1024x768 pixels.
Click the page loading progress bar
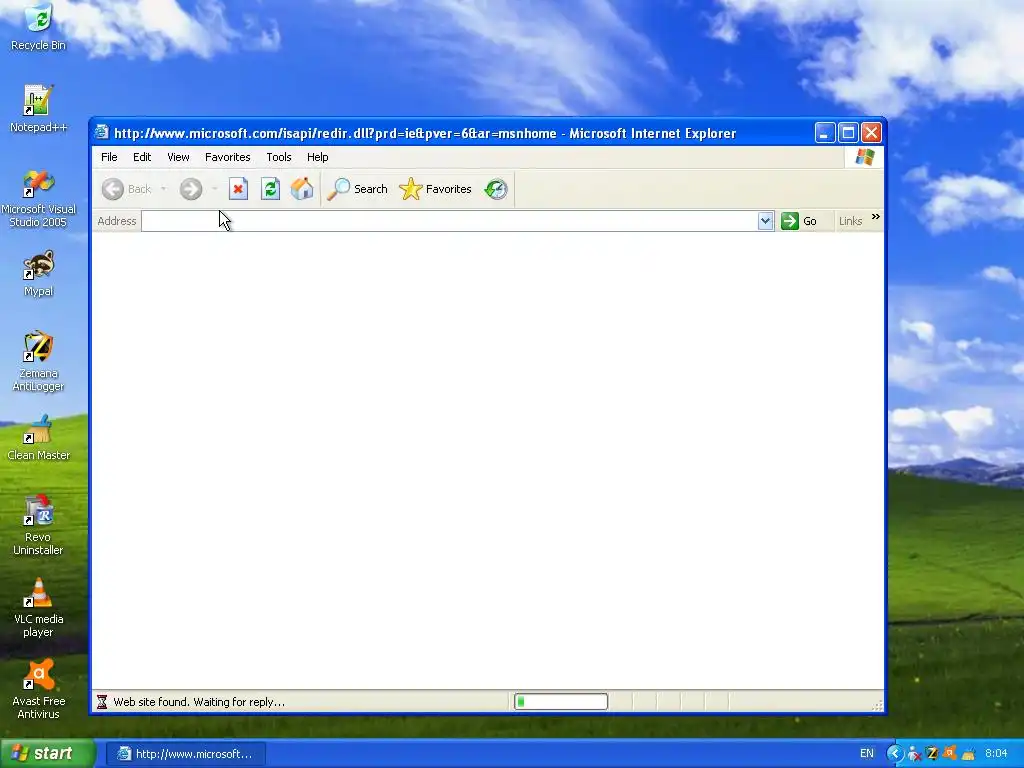click(561, 702)
